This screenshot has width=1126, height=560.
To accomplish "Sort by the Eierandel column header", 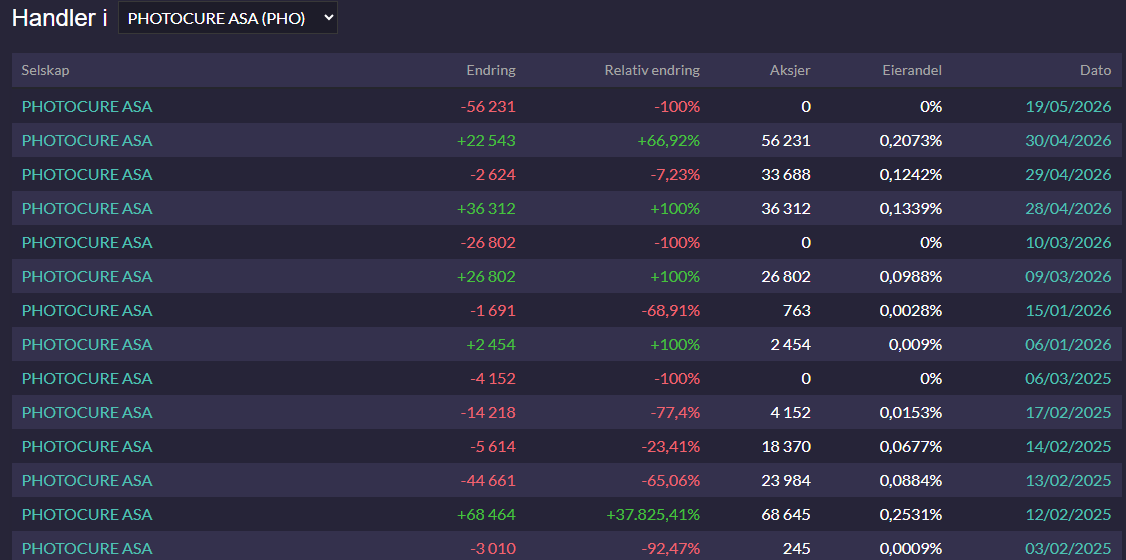I will (912, 70).
